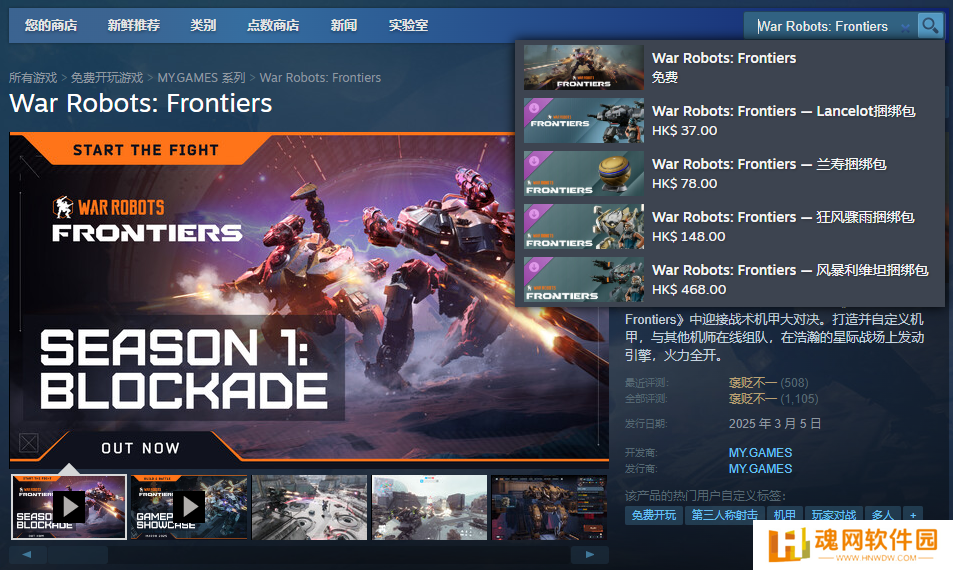Click the 免费开玩游戏 breadcrumb link
The width and height of the screenshot is (953, 570).
[x=107, y=78]
